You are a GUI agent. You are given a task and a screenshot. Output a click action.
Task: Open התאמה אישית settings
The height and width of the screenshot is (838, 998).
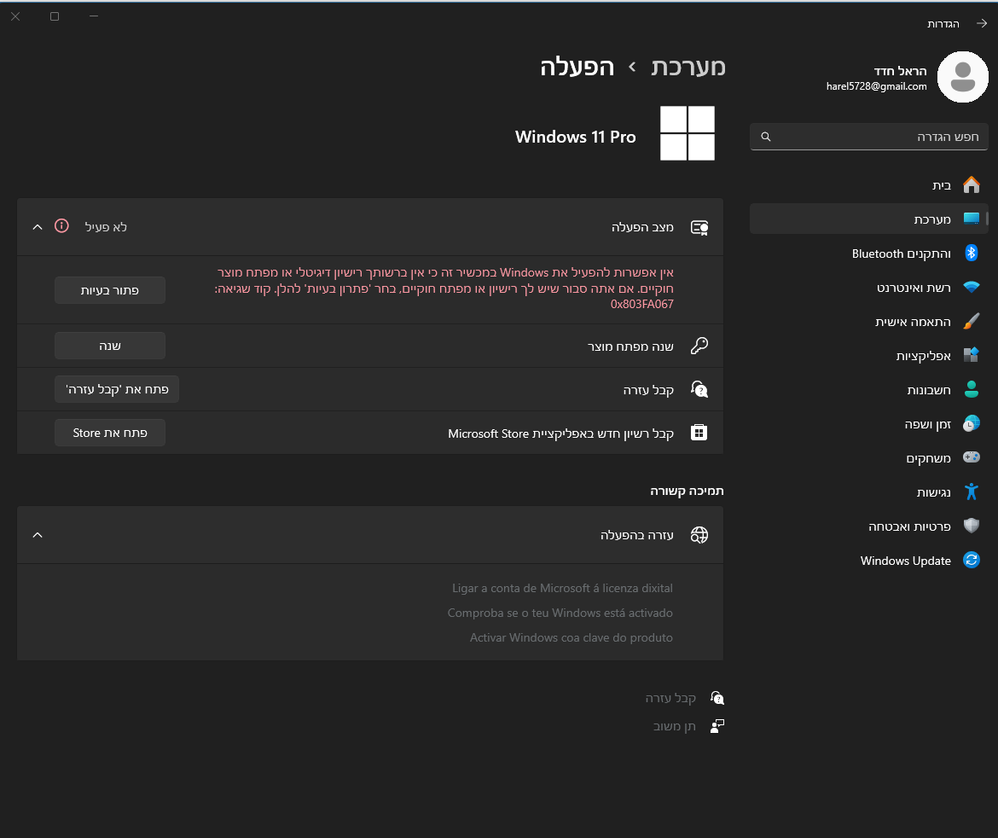(869, 321)
